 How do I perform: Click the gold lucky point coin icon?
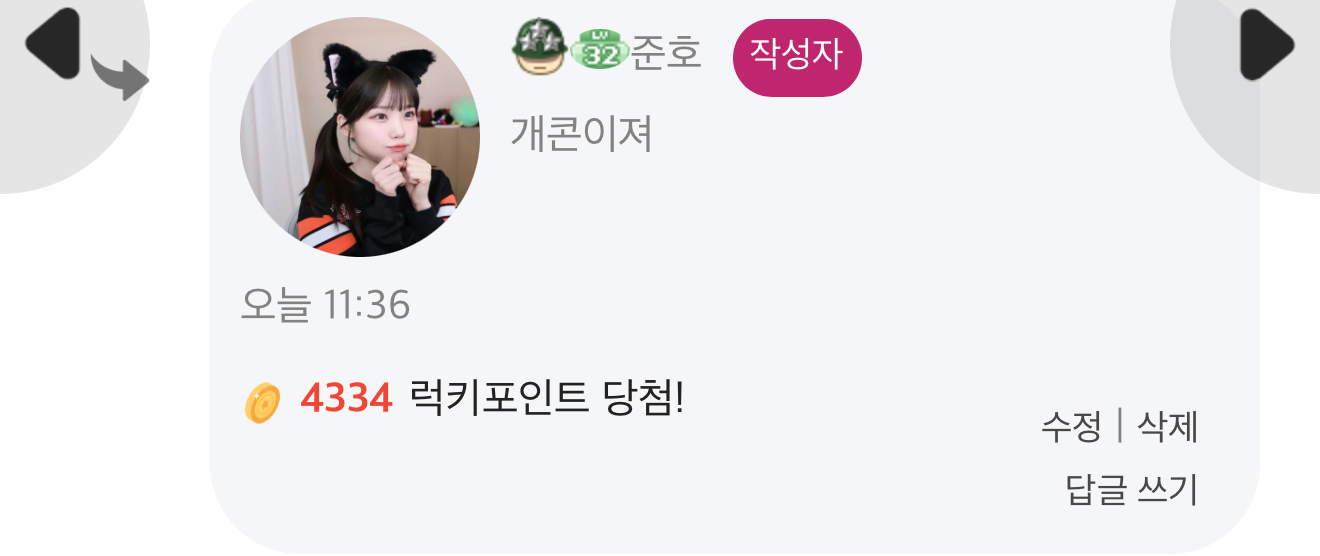click(x=263, y=403)
